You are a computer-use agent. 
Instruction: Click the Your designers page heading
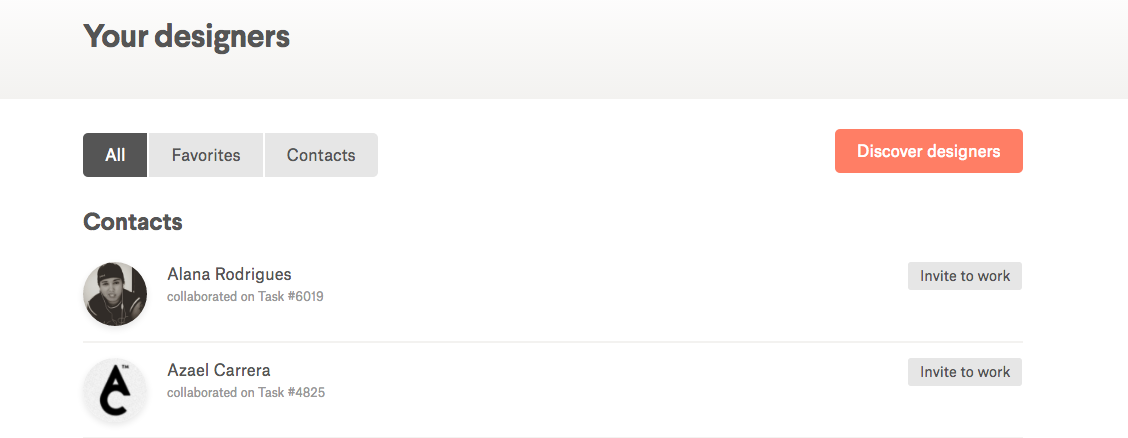click(x=186, y=37)
